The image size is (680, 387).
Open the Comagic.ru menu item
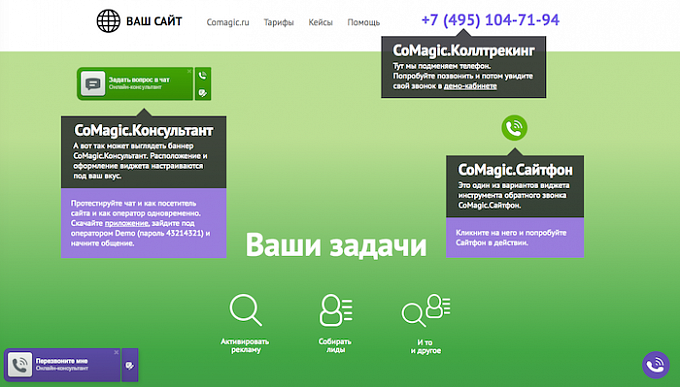(228, 22)
